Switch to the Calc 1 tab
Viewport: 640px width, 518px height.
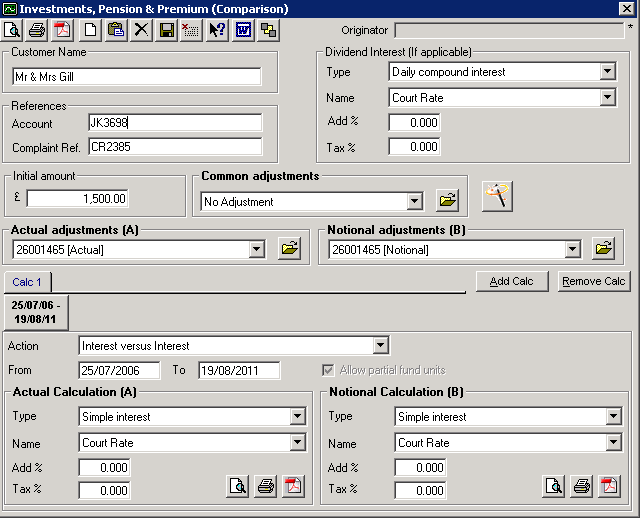[27, 282]
